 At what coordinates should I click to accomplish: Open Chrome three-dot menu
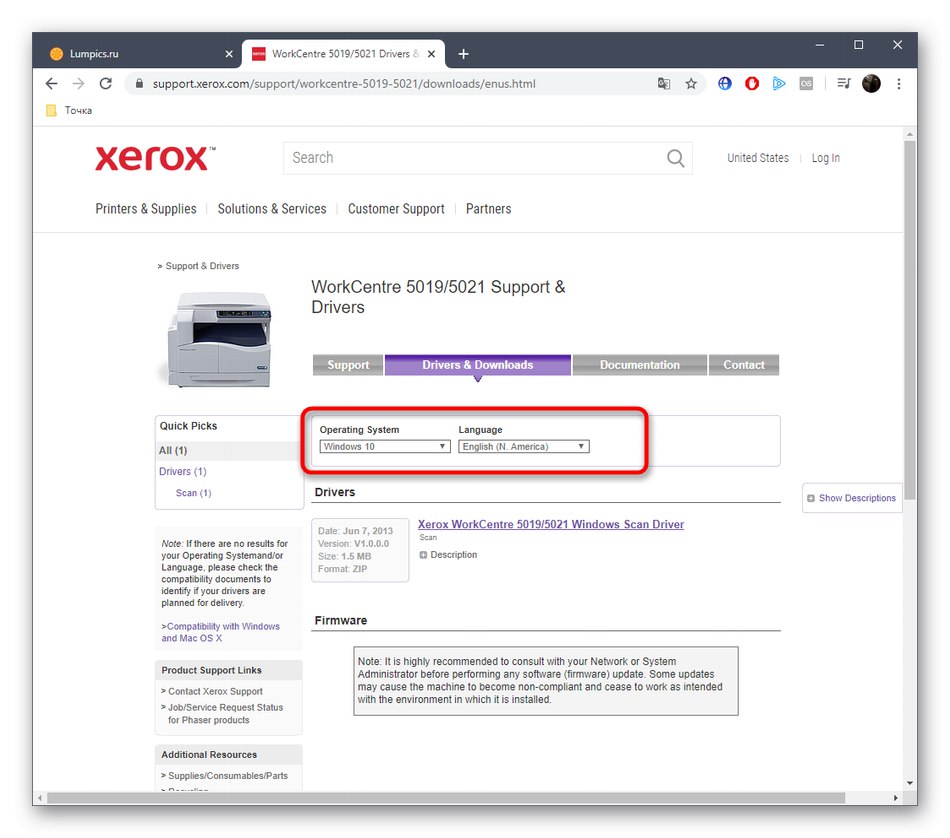coord(899,84)
